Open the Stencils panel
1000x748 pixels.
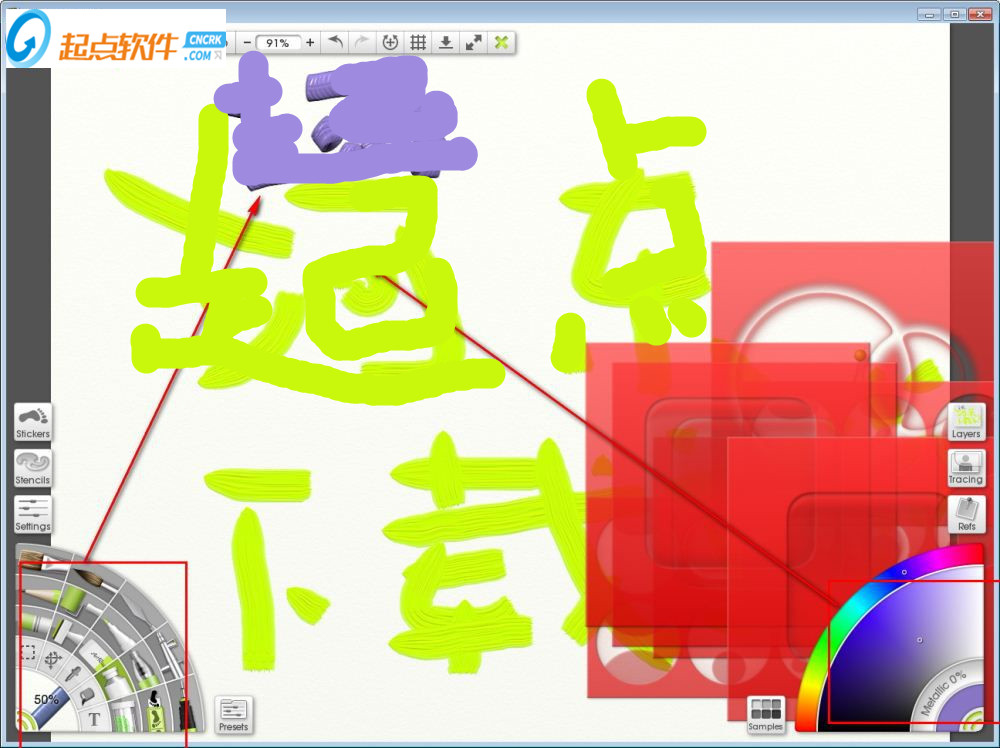[x=33, y=469]
